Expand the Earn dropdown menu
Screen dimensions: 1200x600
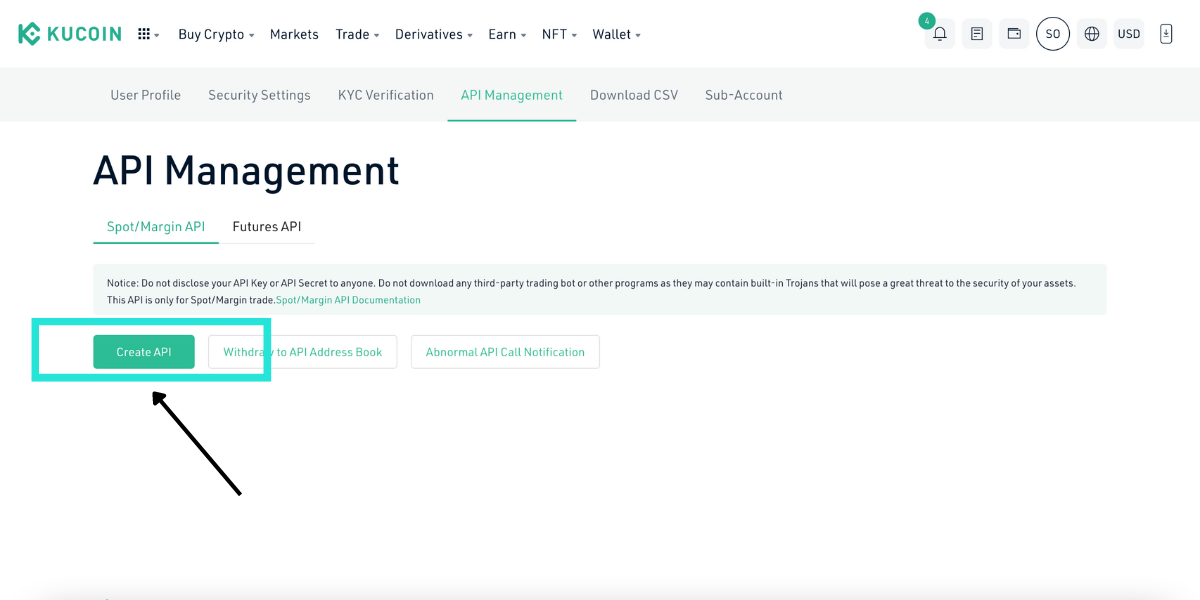tap(507, 34)
